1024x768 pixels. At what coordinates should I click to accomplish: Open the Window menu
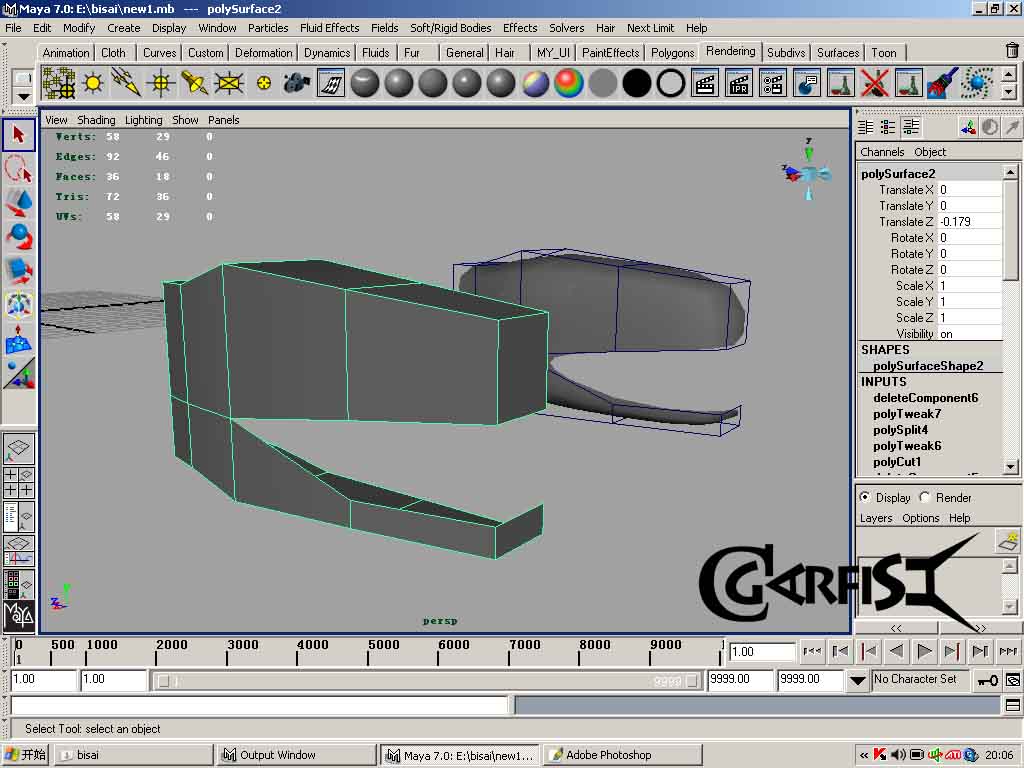(217, 27)
